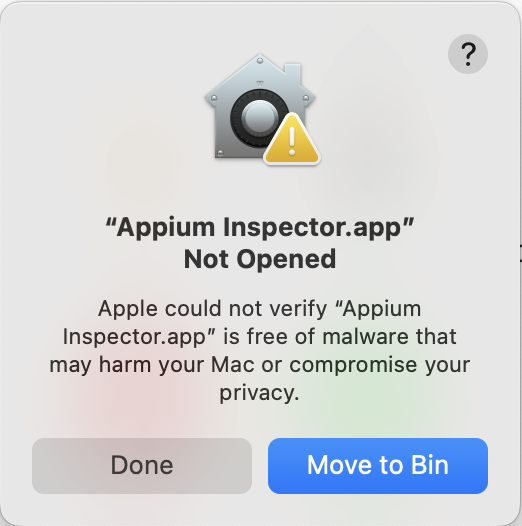This screenshot has height=526, width=522.
Task: Click the "Bin" word on the blue button
Action: [430, 465]
